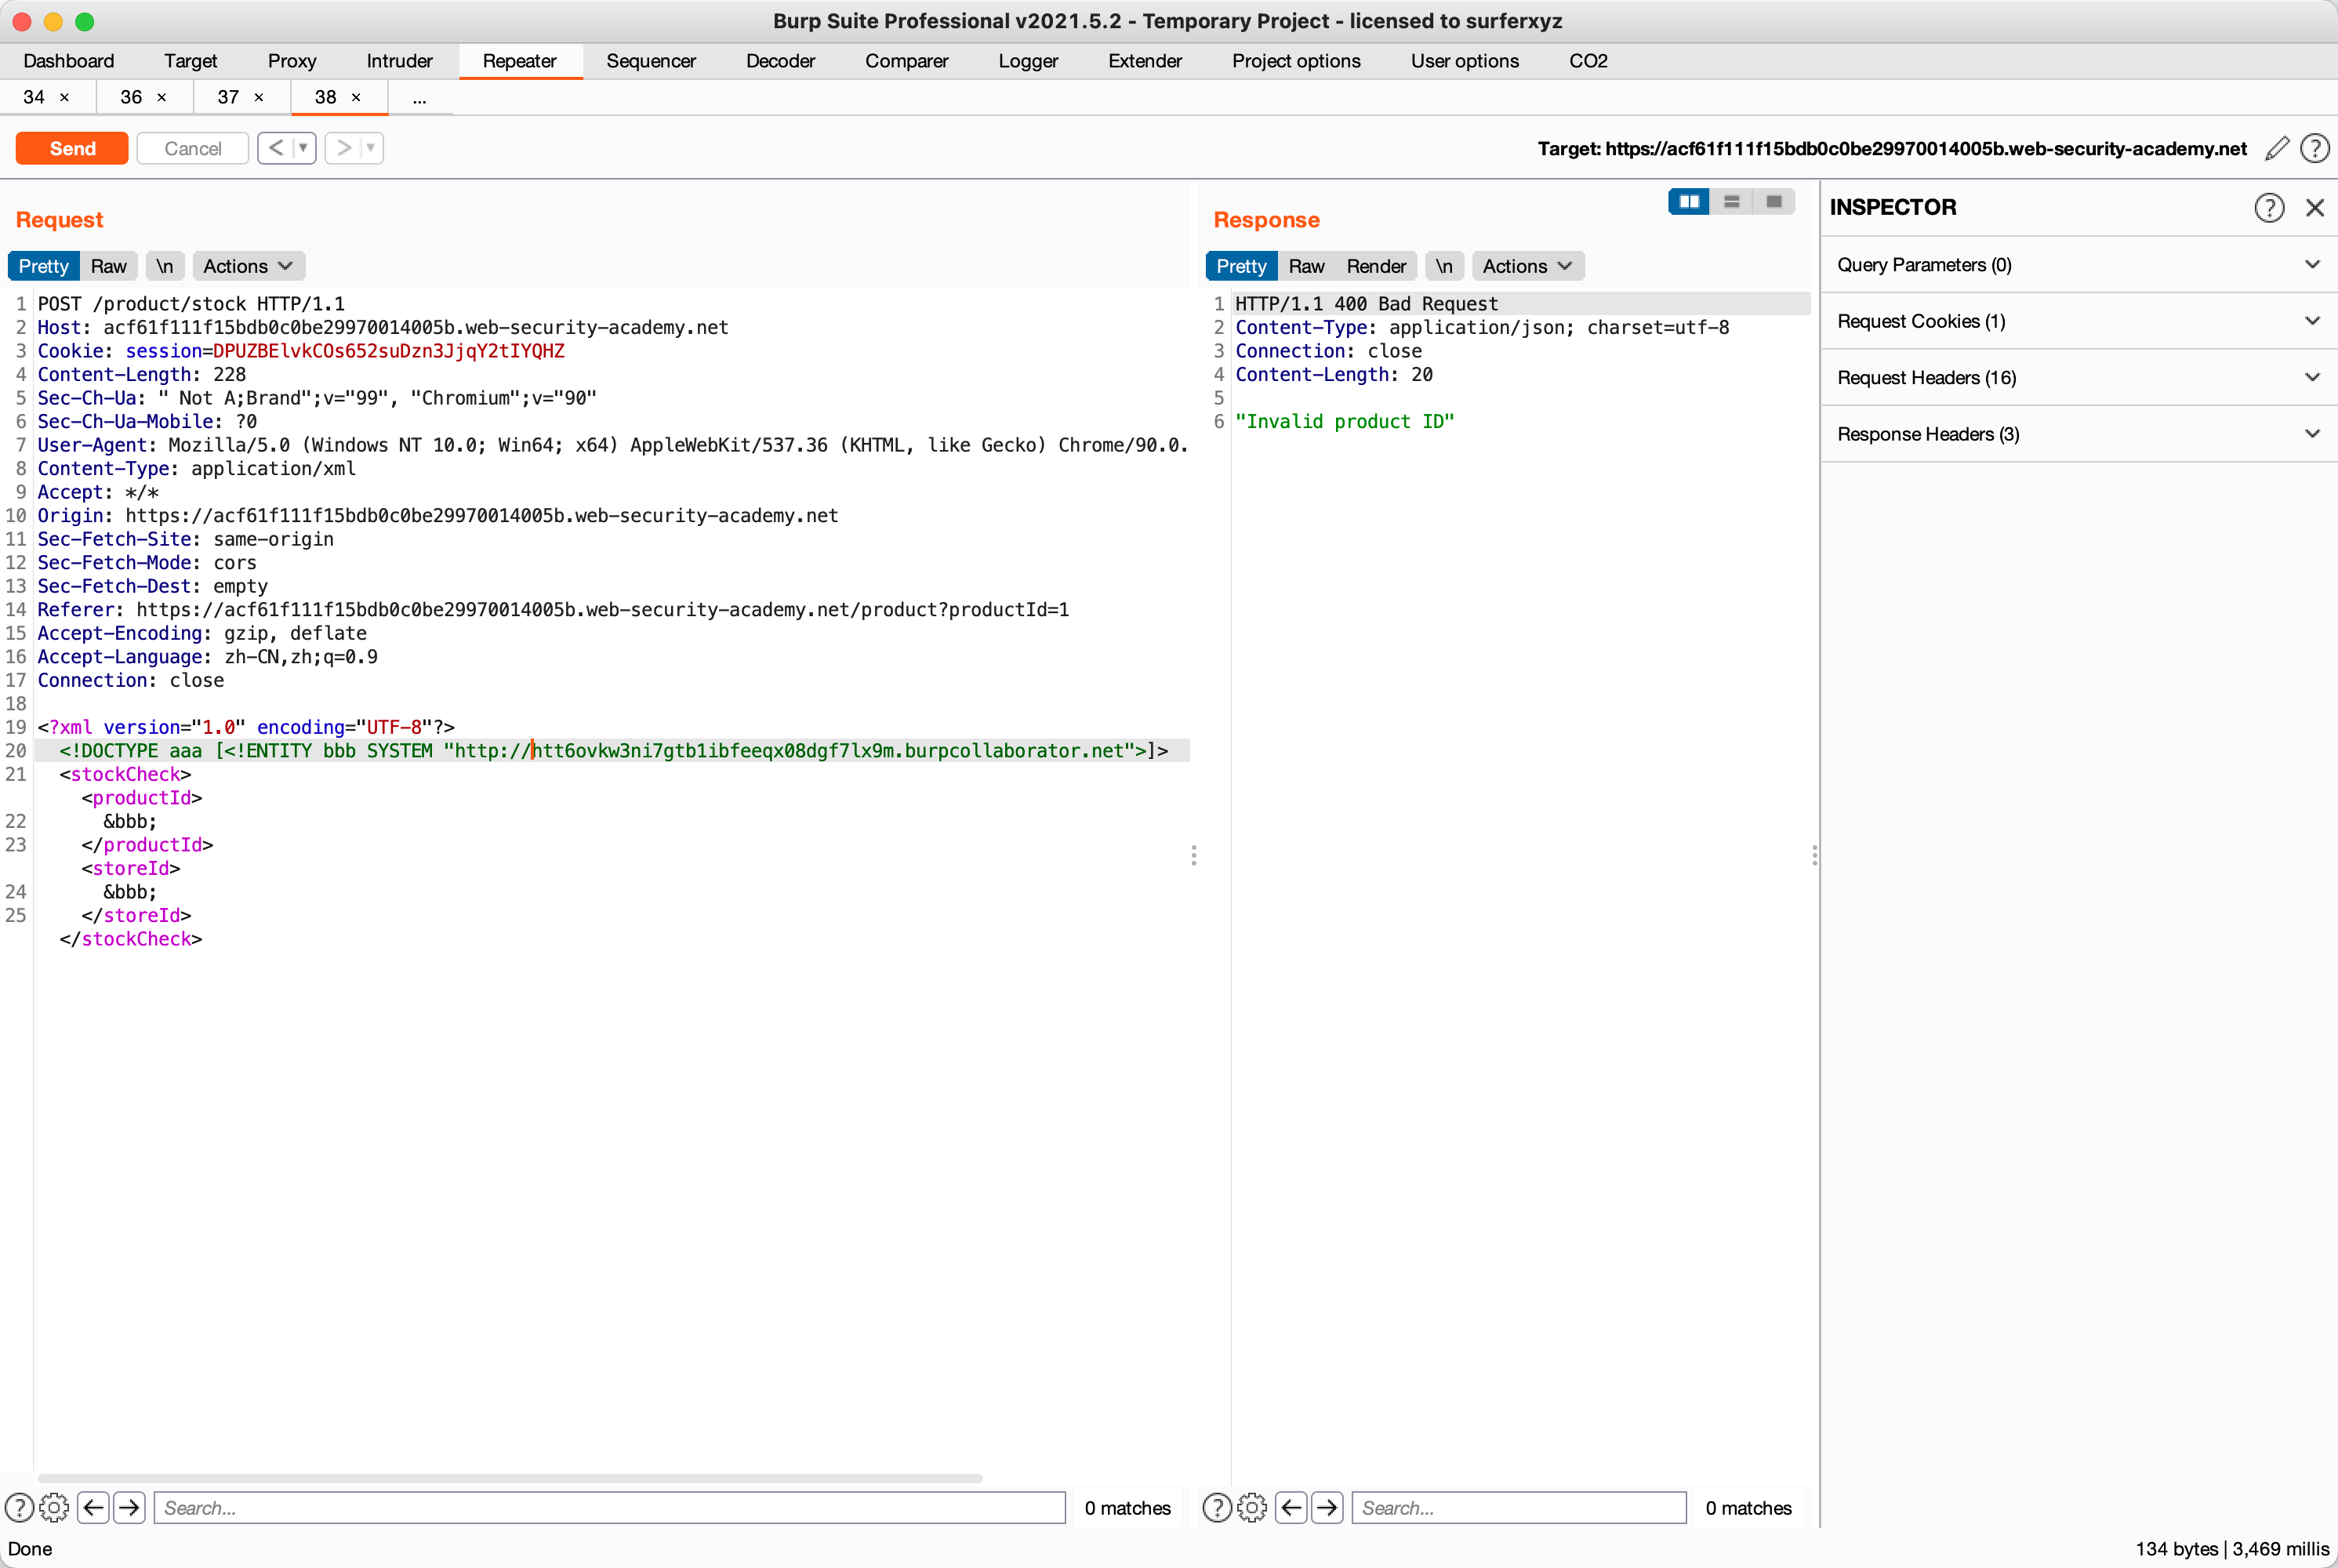Close Repeater tab 36

pos(161,97)
